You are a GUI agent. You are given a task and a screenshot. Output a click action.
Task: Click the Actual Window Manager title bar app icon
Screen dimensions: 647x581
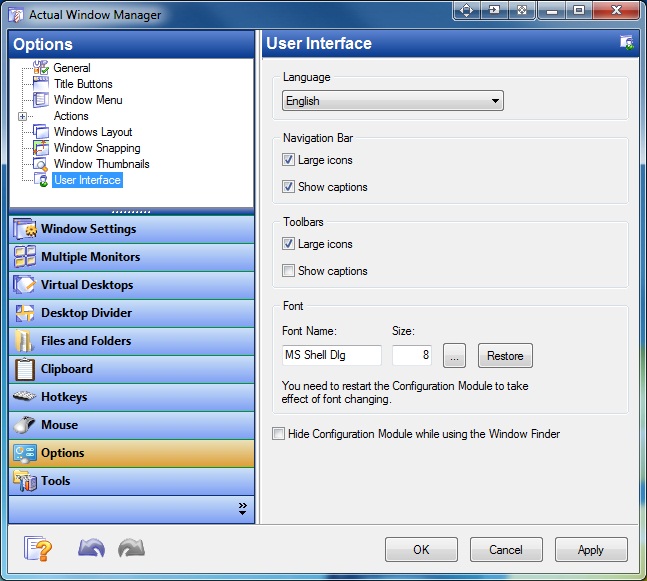(x=16, y=15)
